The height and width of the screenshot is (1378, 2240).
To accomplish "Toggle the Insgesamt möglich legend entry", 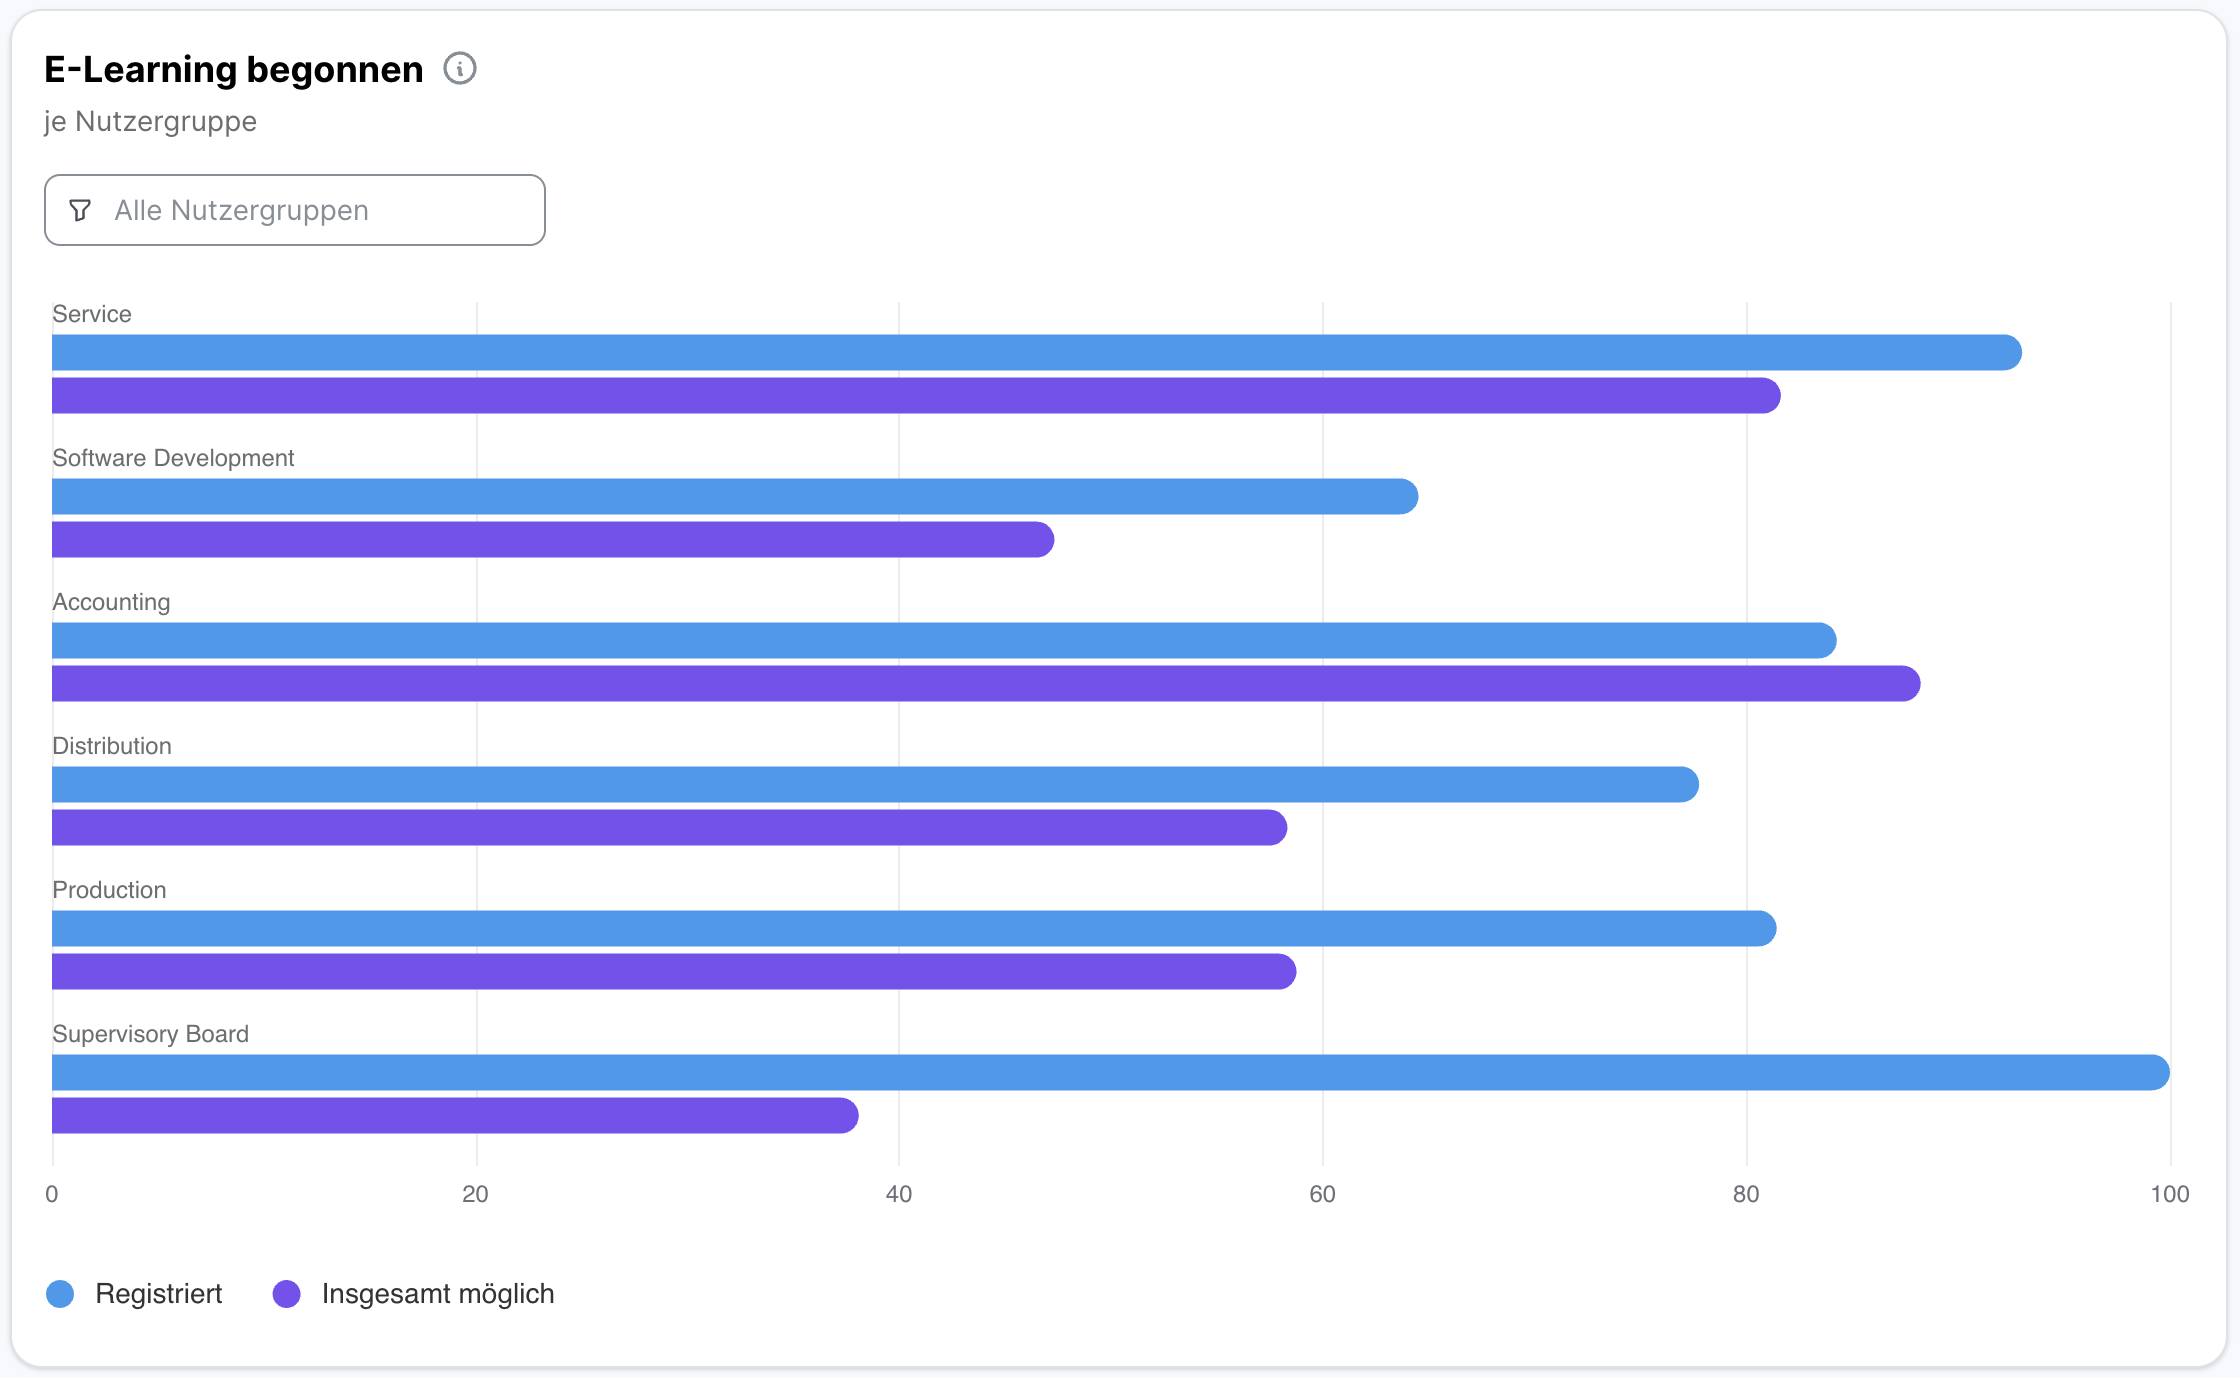I will (x=437, y=1294).
